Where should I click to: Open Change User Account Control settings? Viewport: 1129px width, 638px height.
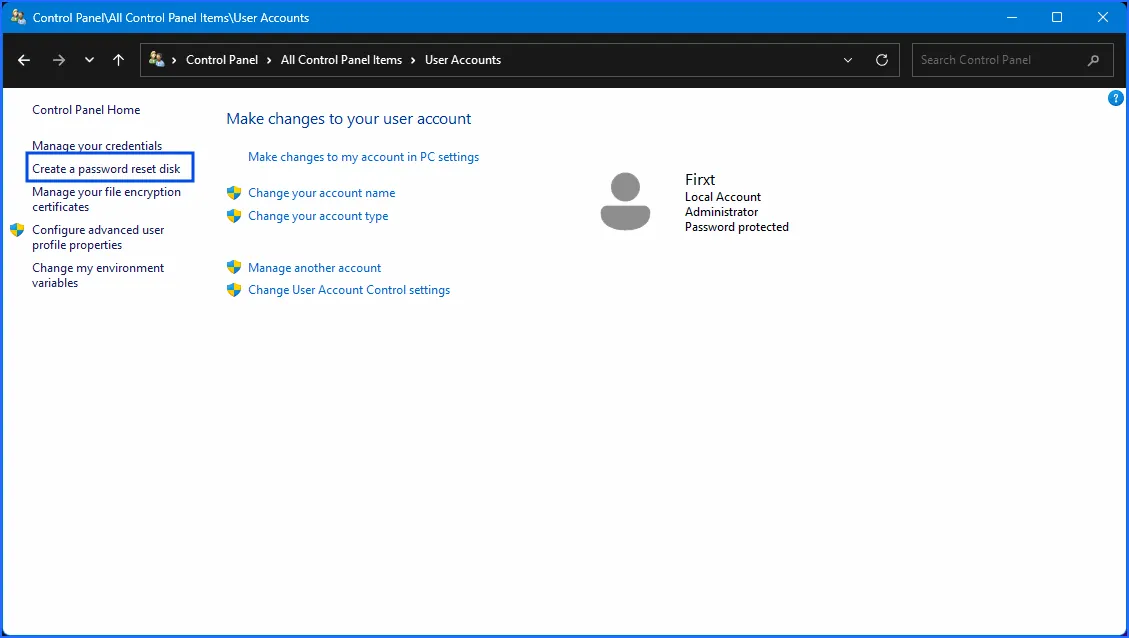(349, 290)
